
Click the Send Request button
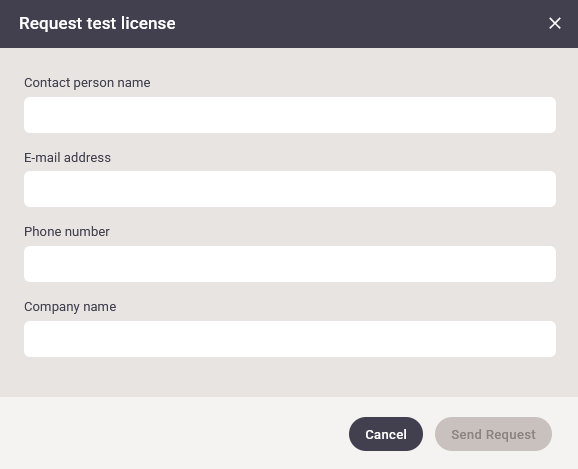click(x=493, y=434)
